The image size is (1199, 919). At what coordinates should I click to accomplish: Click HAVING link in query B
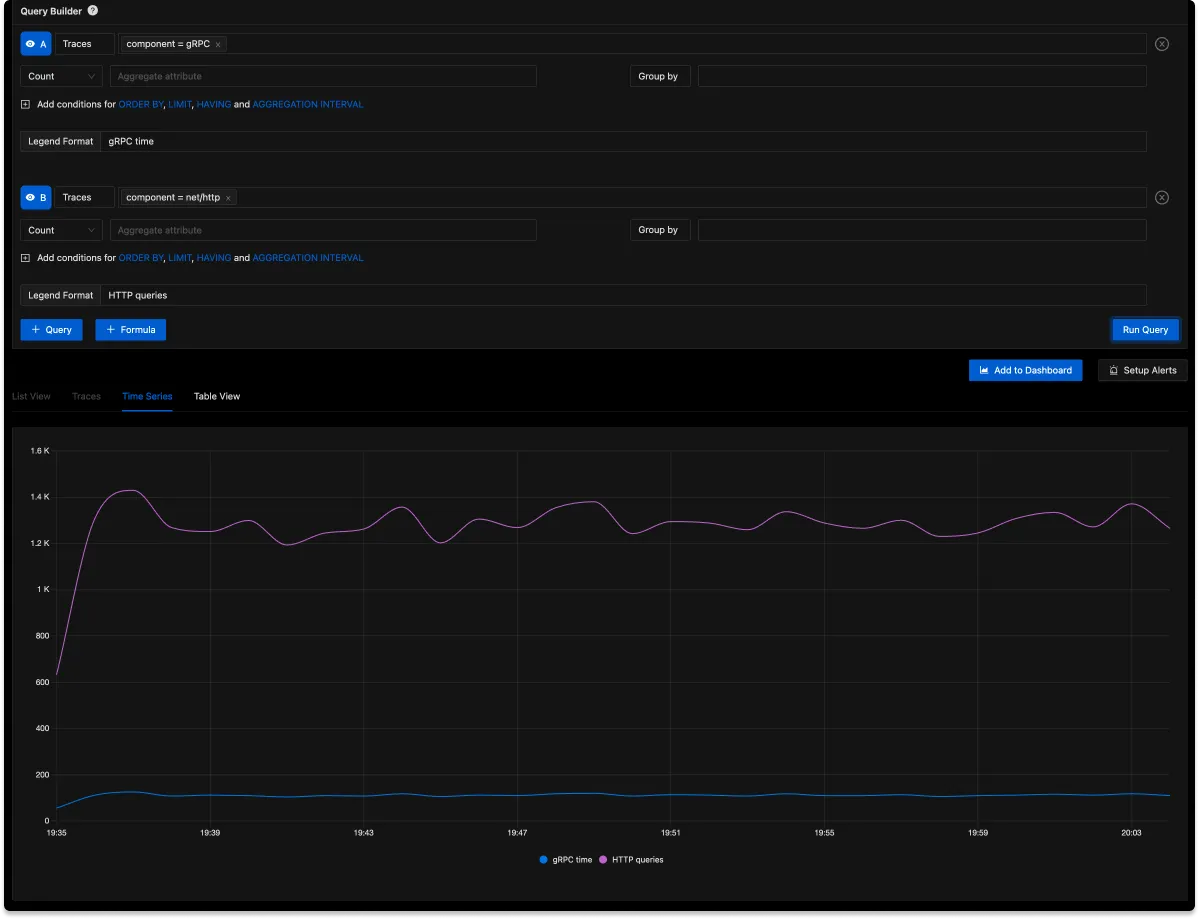[x=213, y=258]
